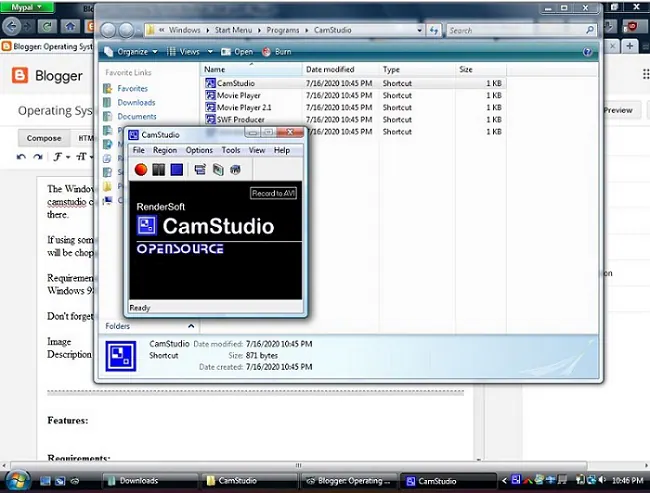
Task: Expand the Folders pane chevron
Action: click(x=191, y=326)
